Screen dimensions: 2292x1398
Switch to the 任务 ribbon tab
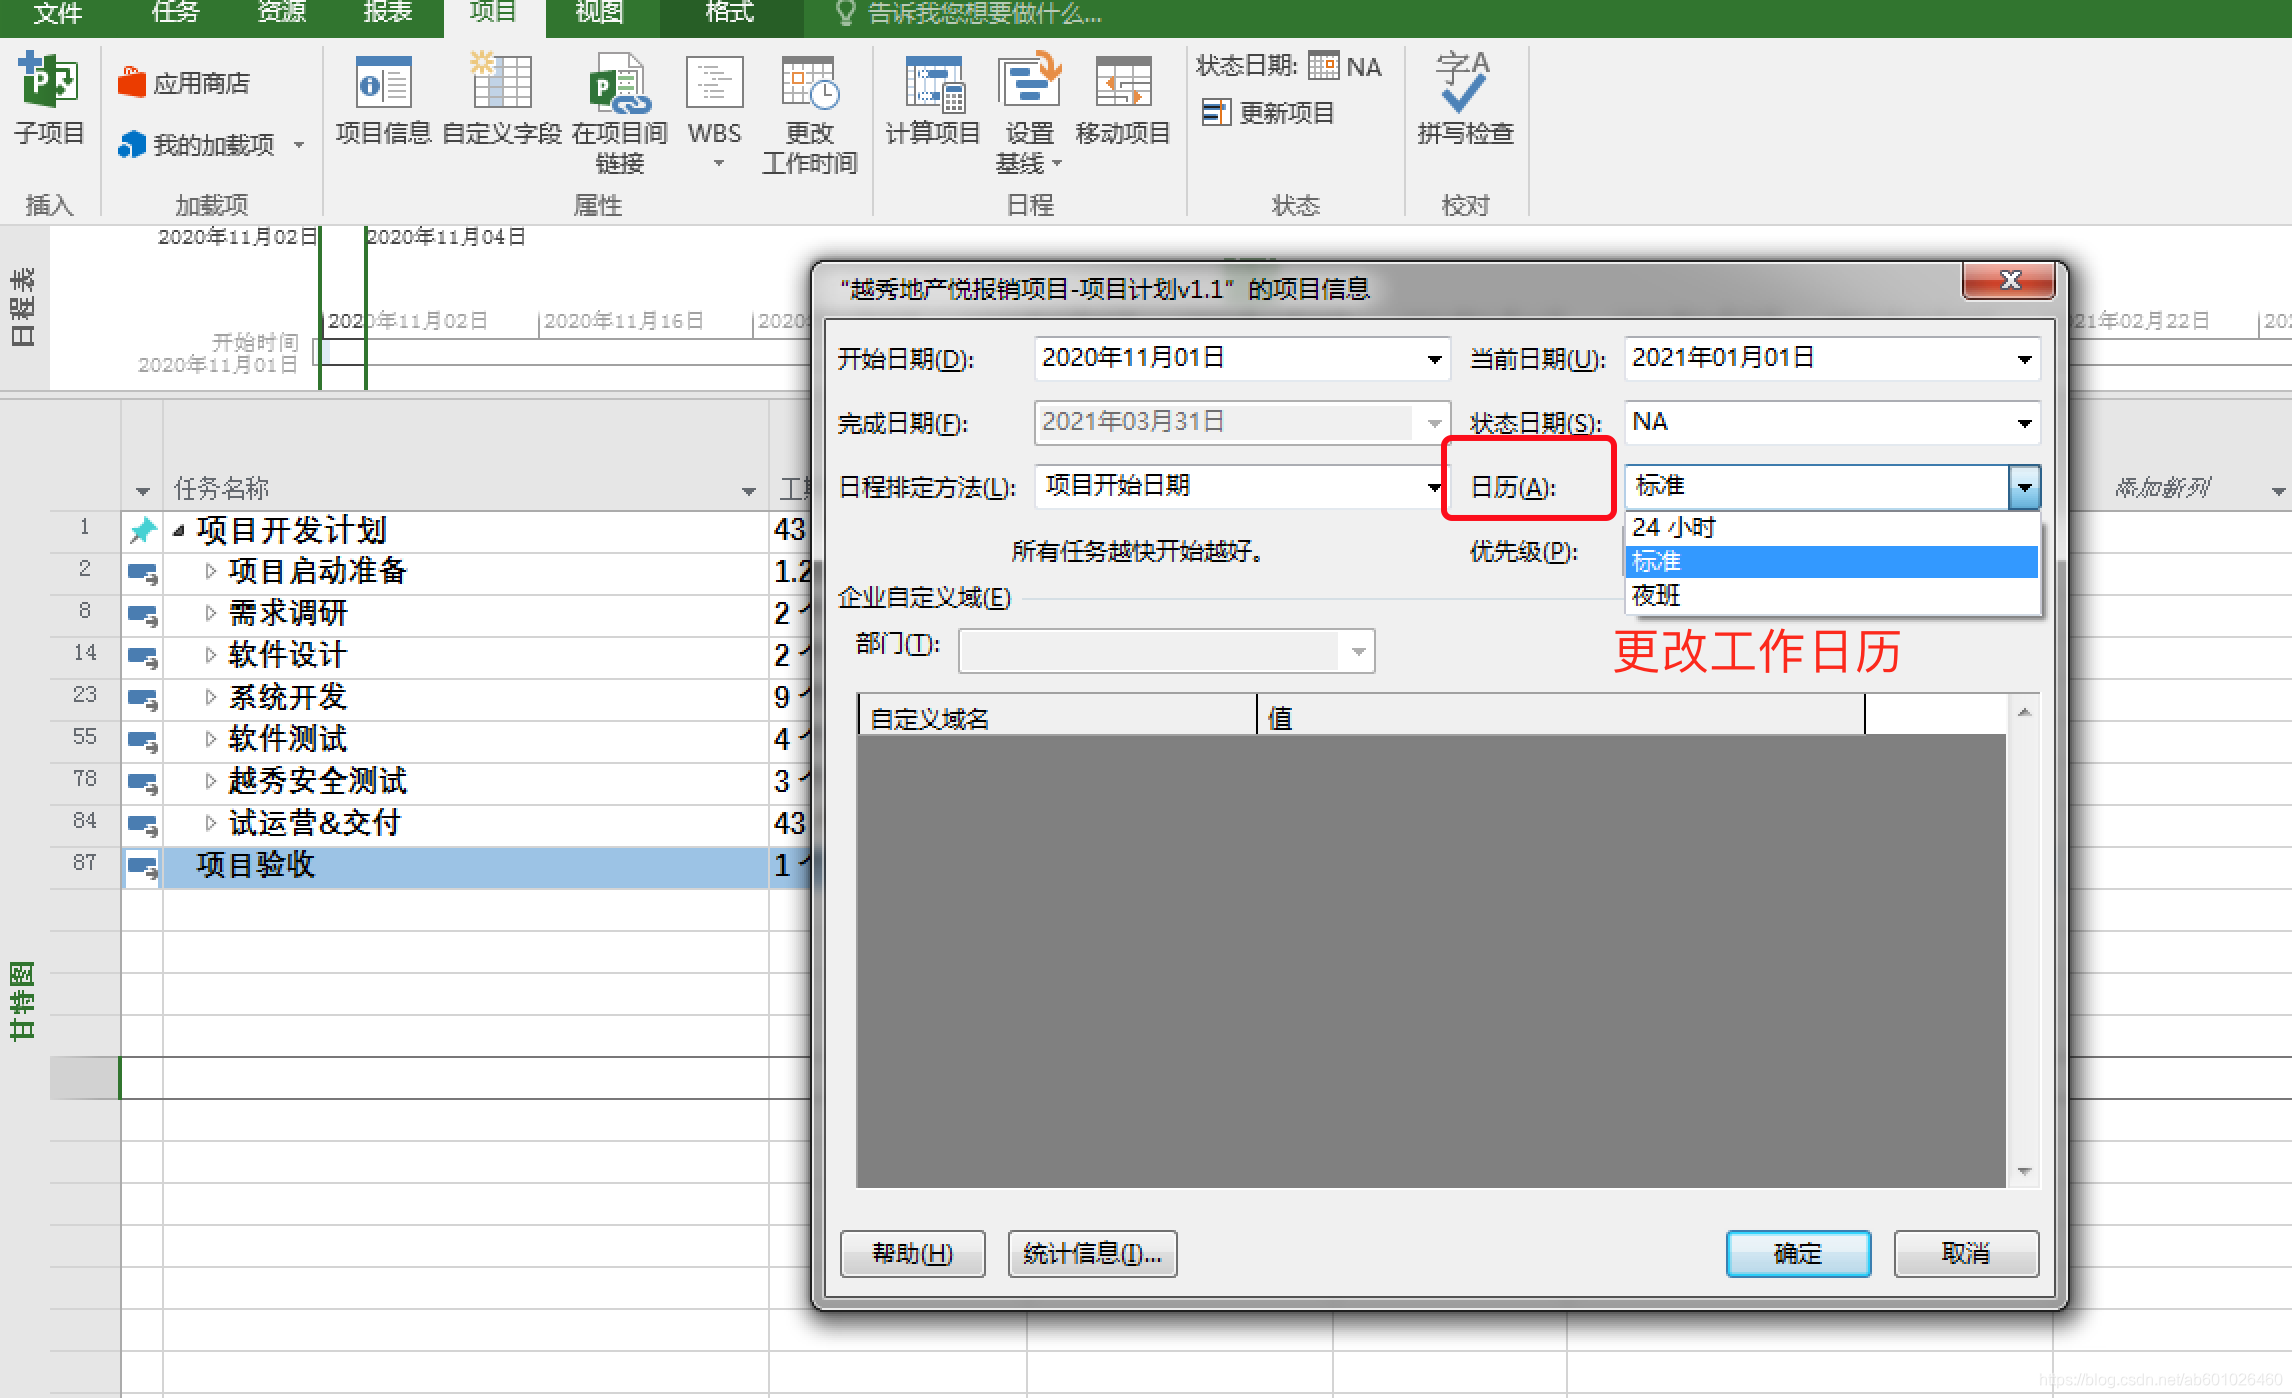[x=176, y=13]
